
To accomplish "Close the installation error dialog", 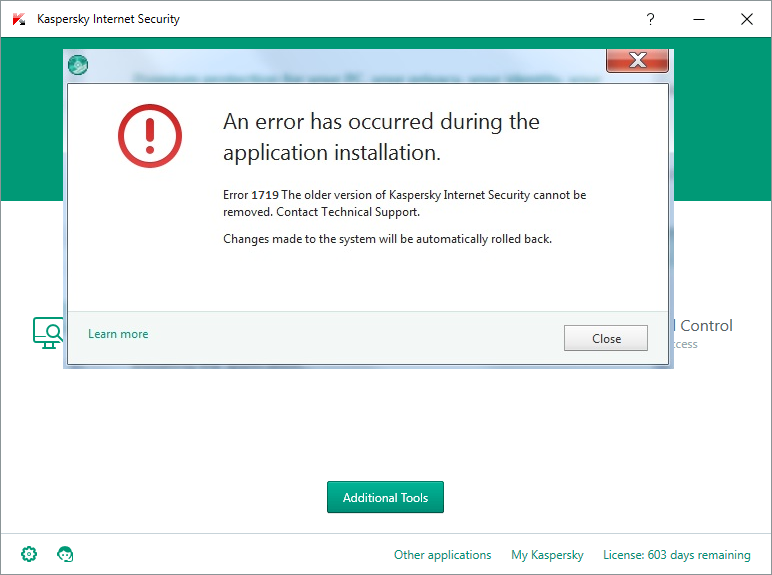I will coord(606,338).
